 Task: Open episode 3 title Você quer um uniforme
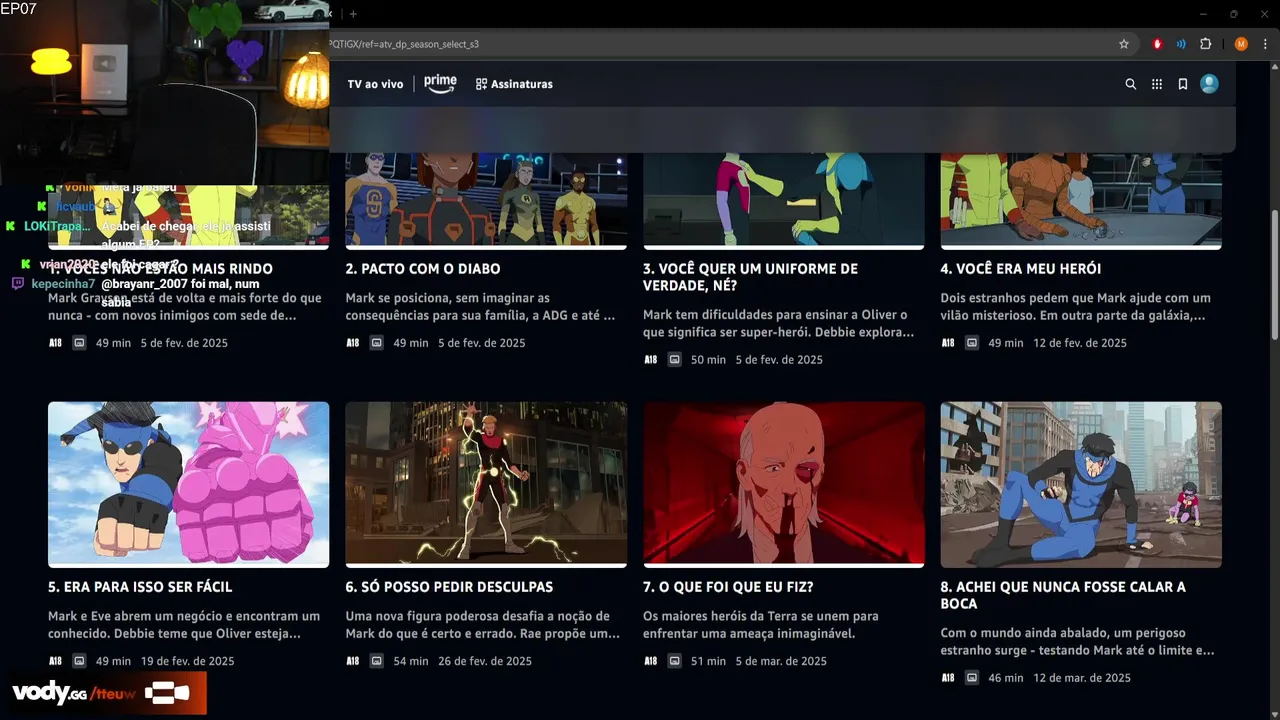(x=750, y=277)
